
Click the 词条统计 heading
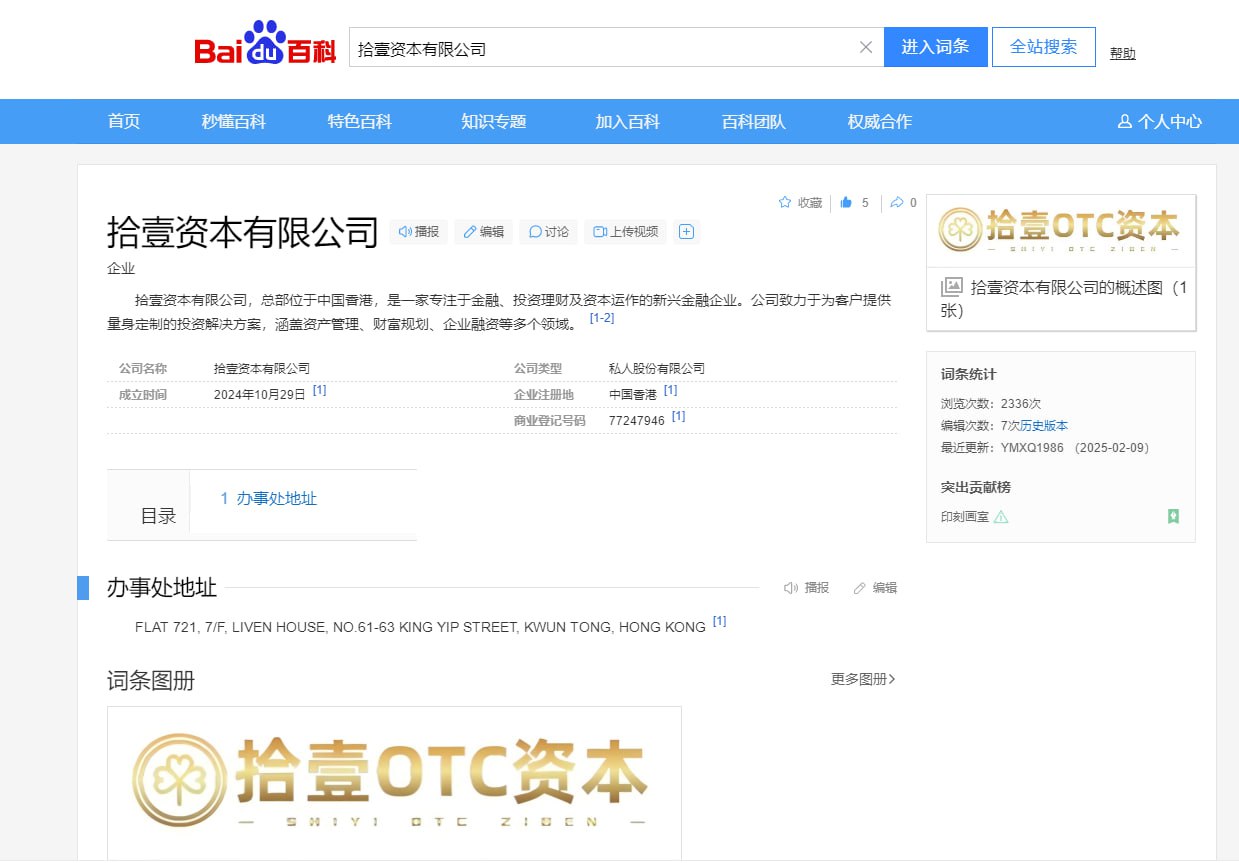click(969, 374)
